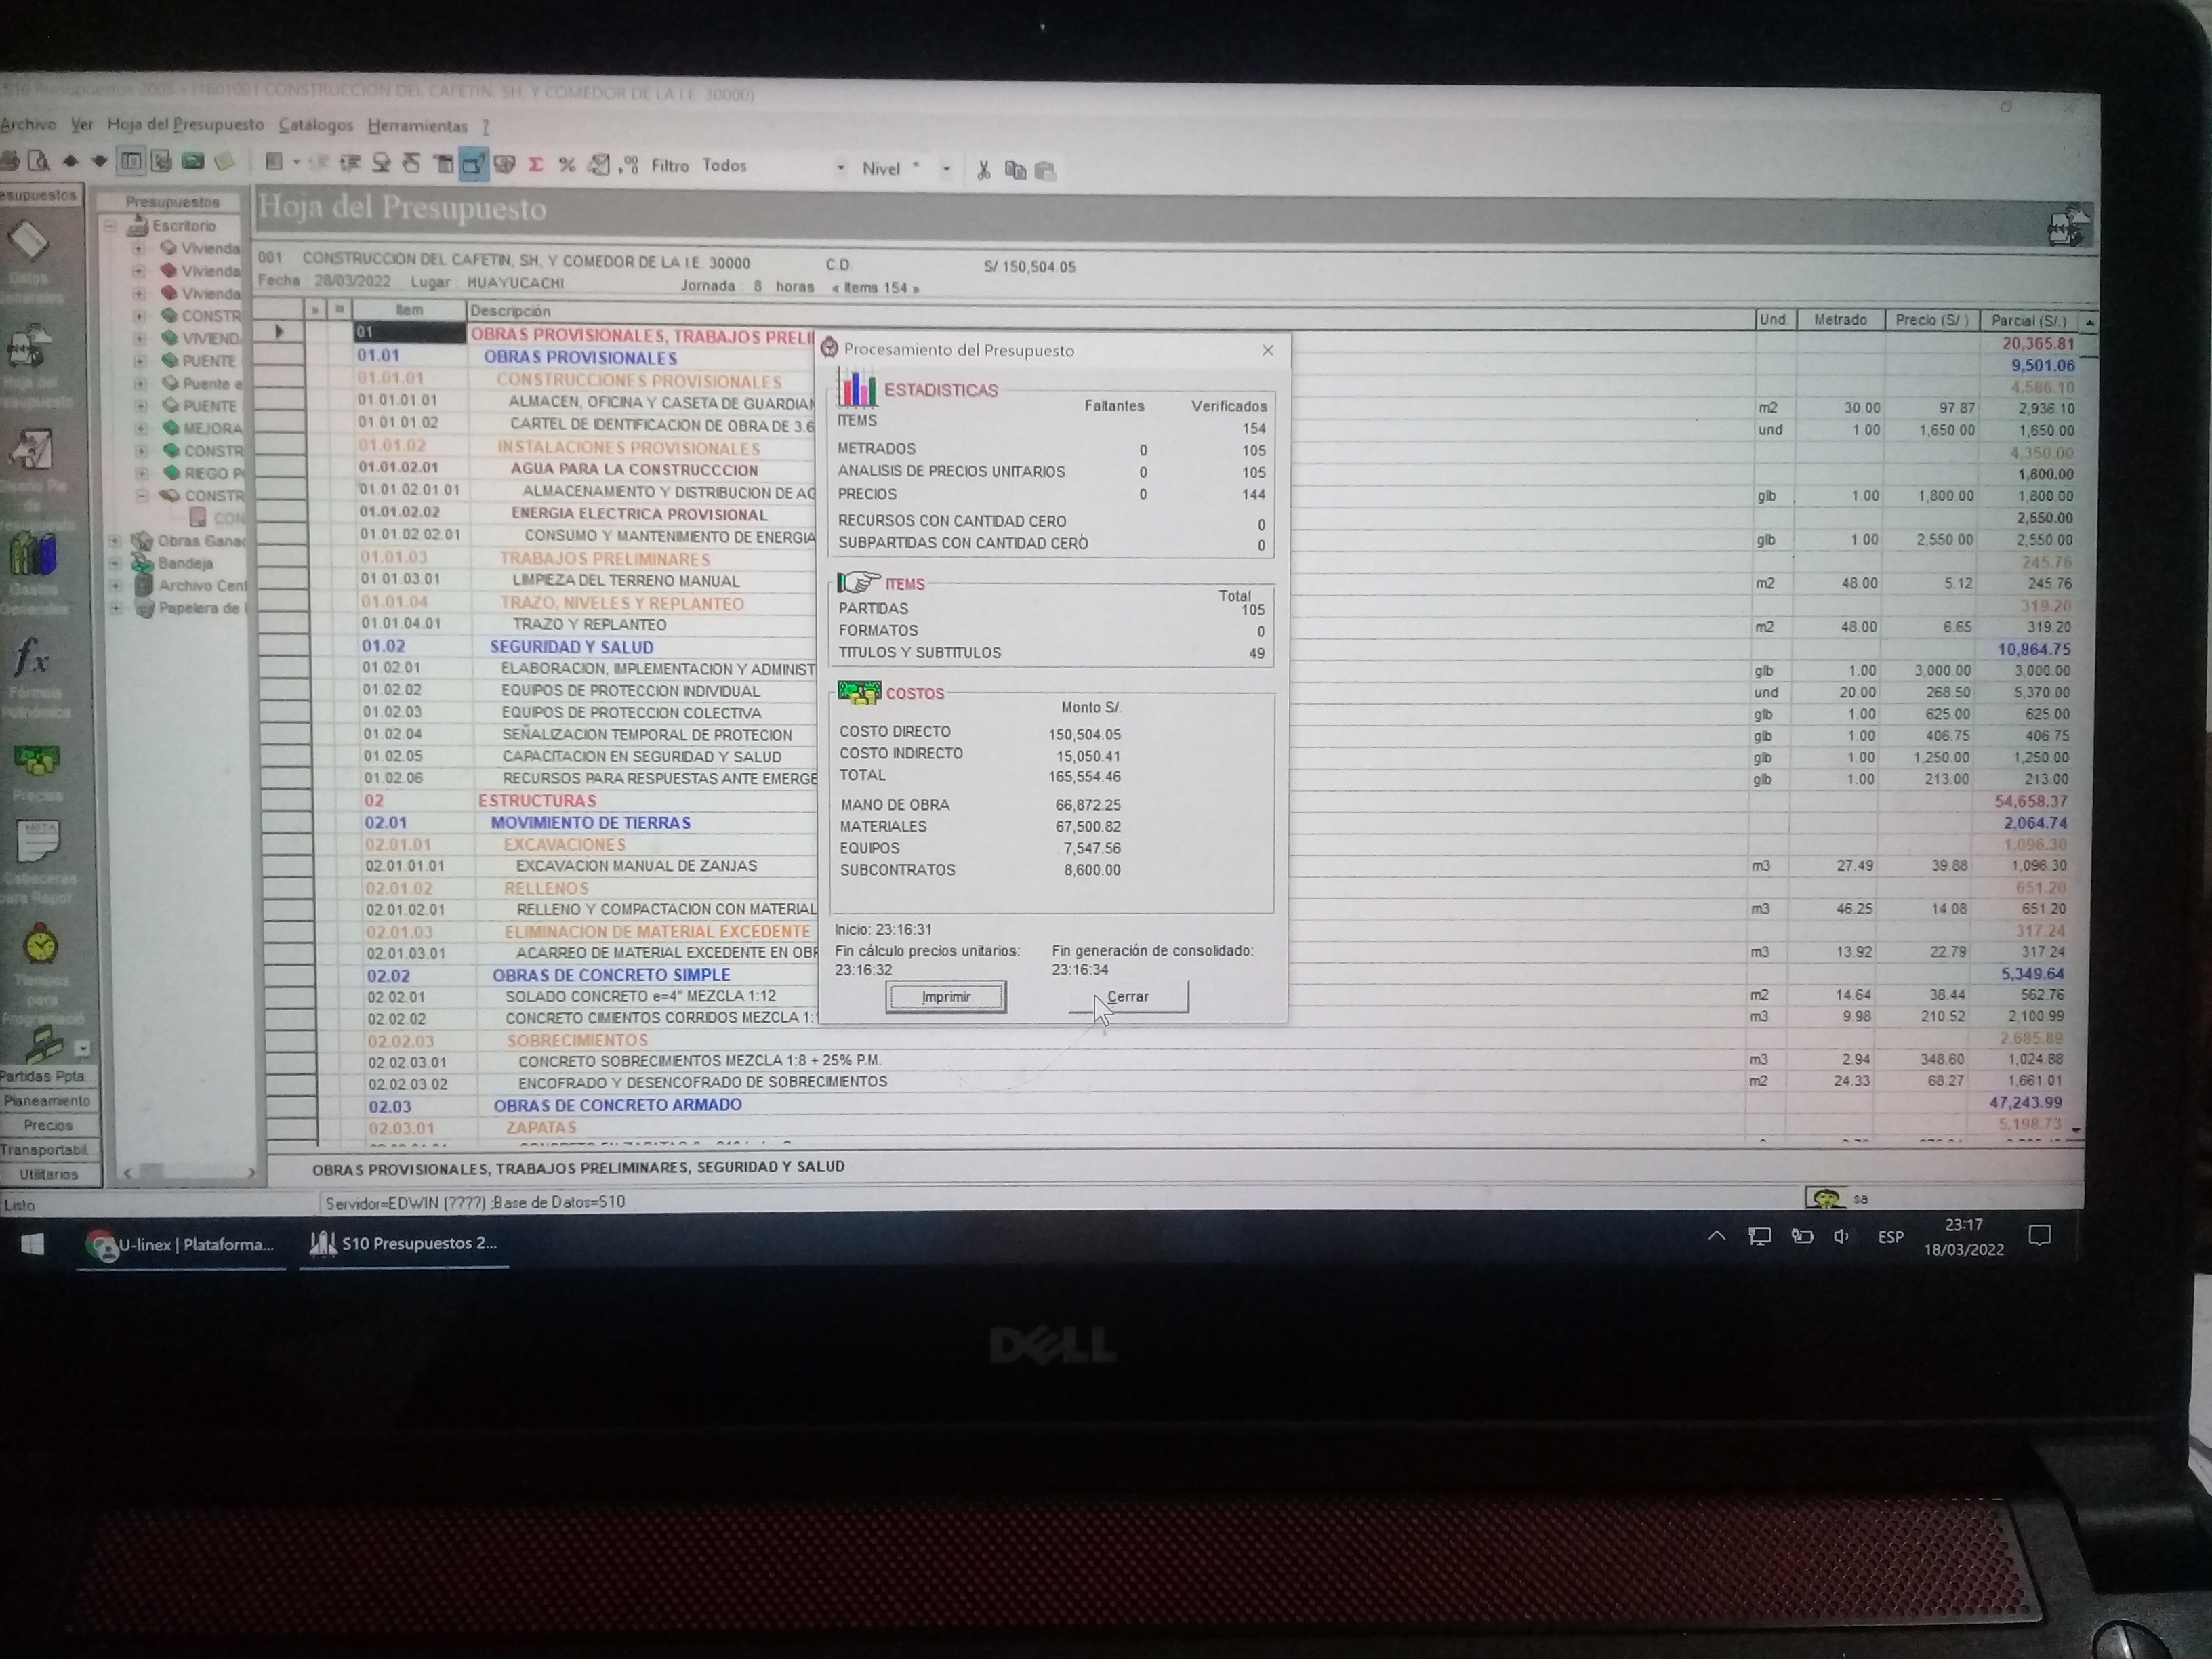Click the Statistics bar chart icon
The width and height of the screenshot is (2212, 1659).
(852, 388)
